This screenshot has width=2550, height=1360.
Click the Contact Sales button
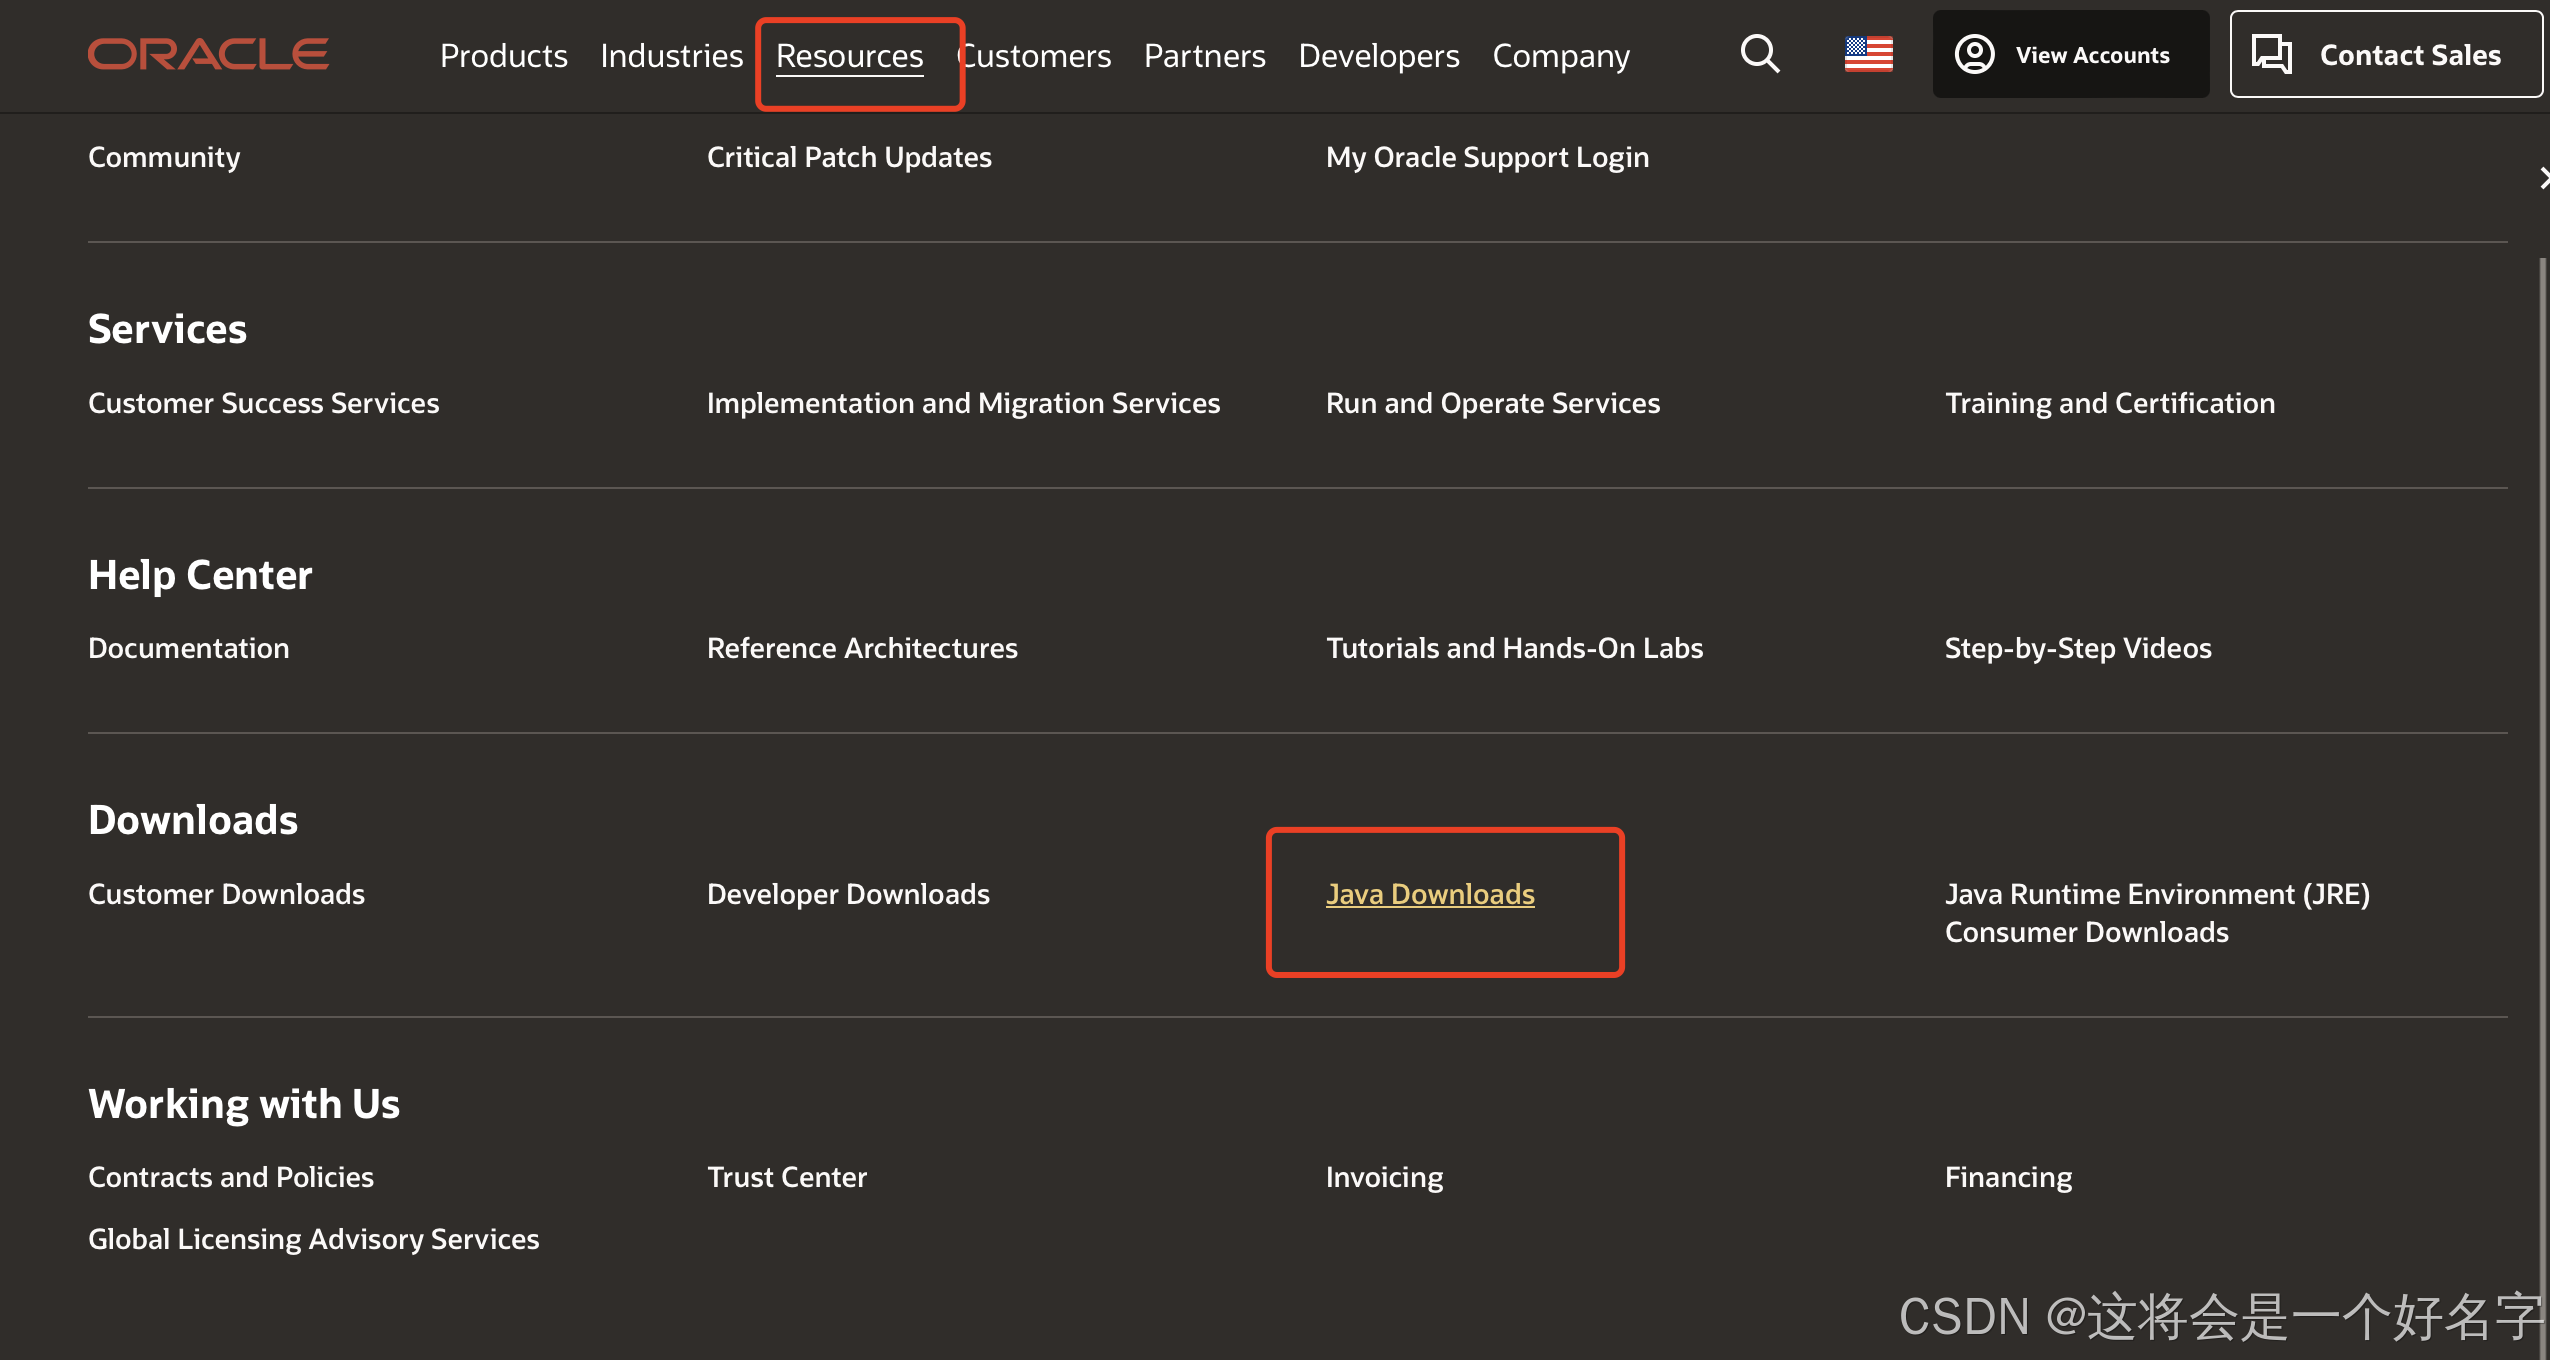pyautogui.click(x=2386, y=54)
